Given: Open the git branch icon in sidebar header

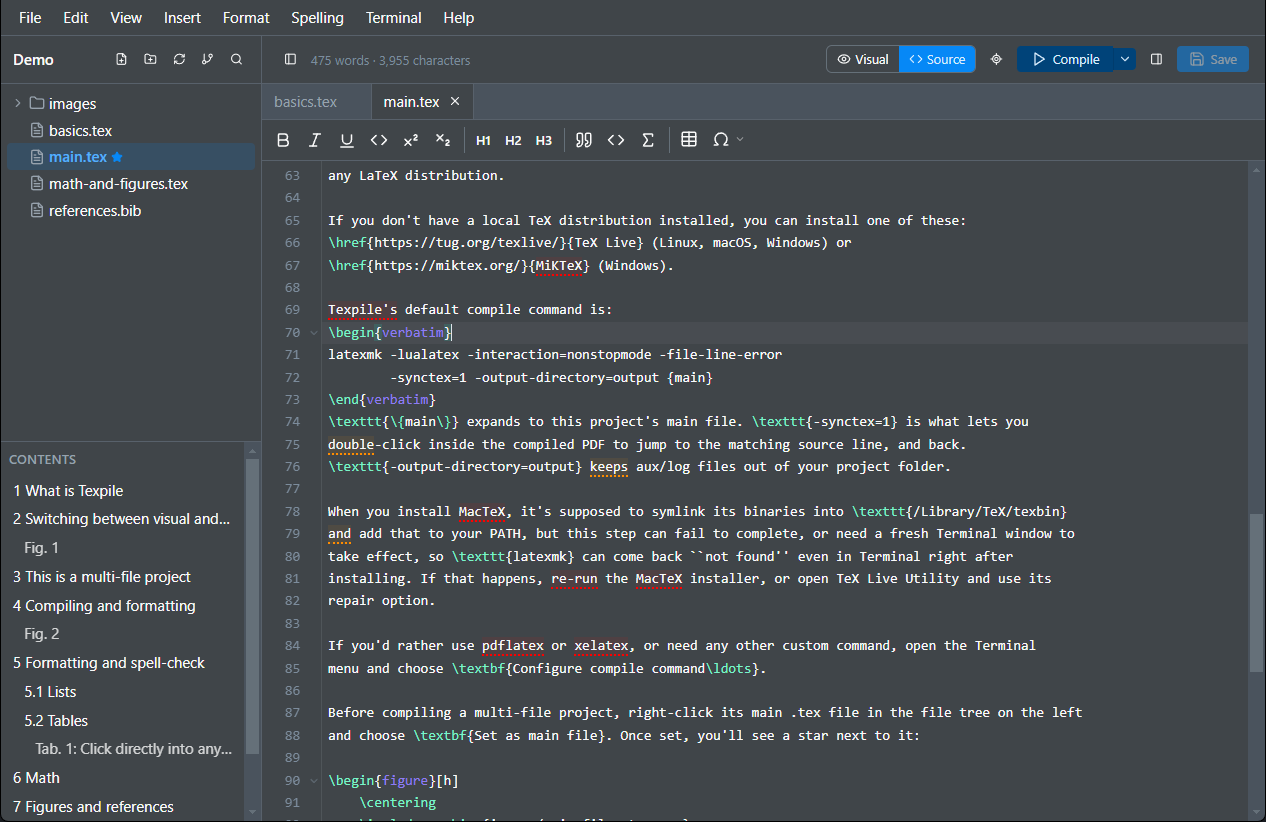Looking at the screenshot, I should [x=207, y=60].
